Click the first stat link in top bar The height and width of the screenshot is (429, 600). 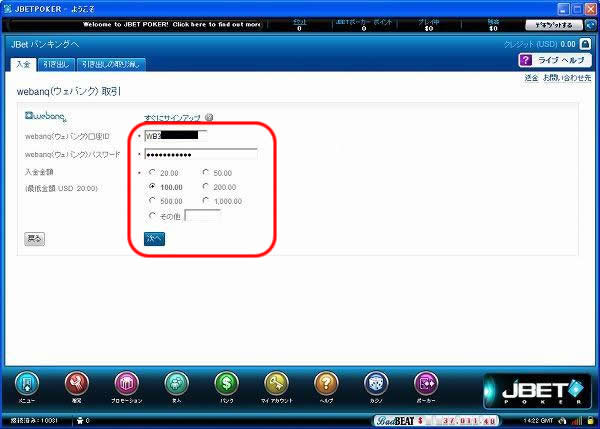[300, 22]
